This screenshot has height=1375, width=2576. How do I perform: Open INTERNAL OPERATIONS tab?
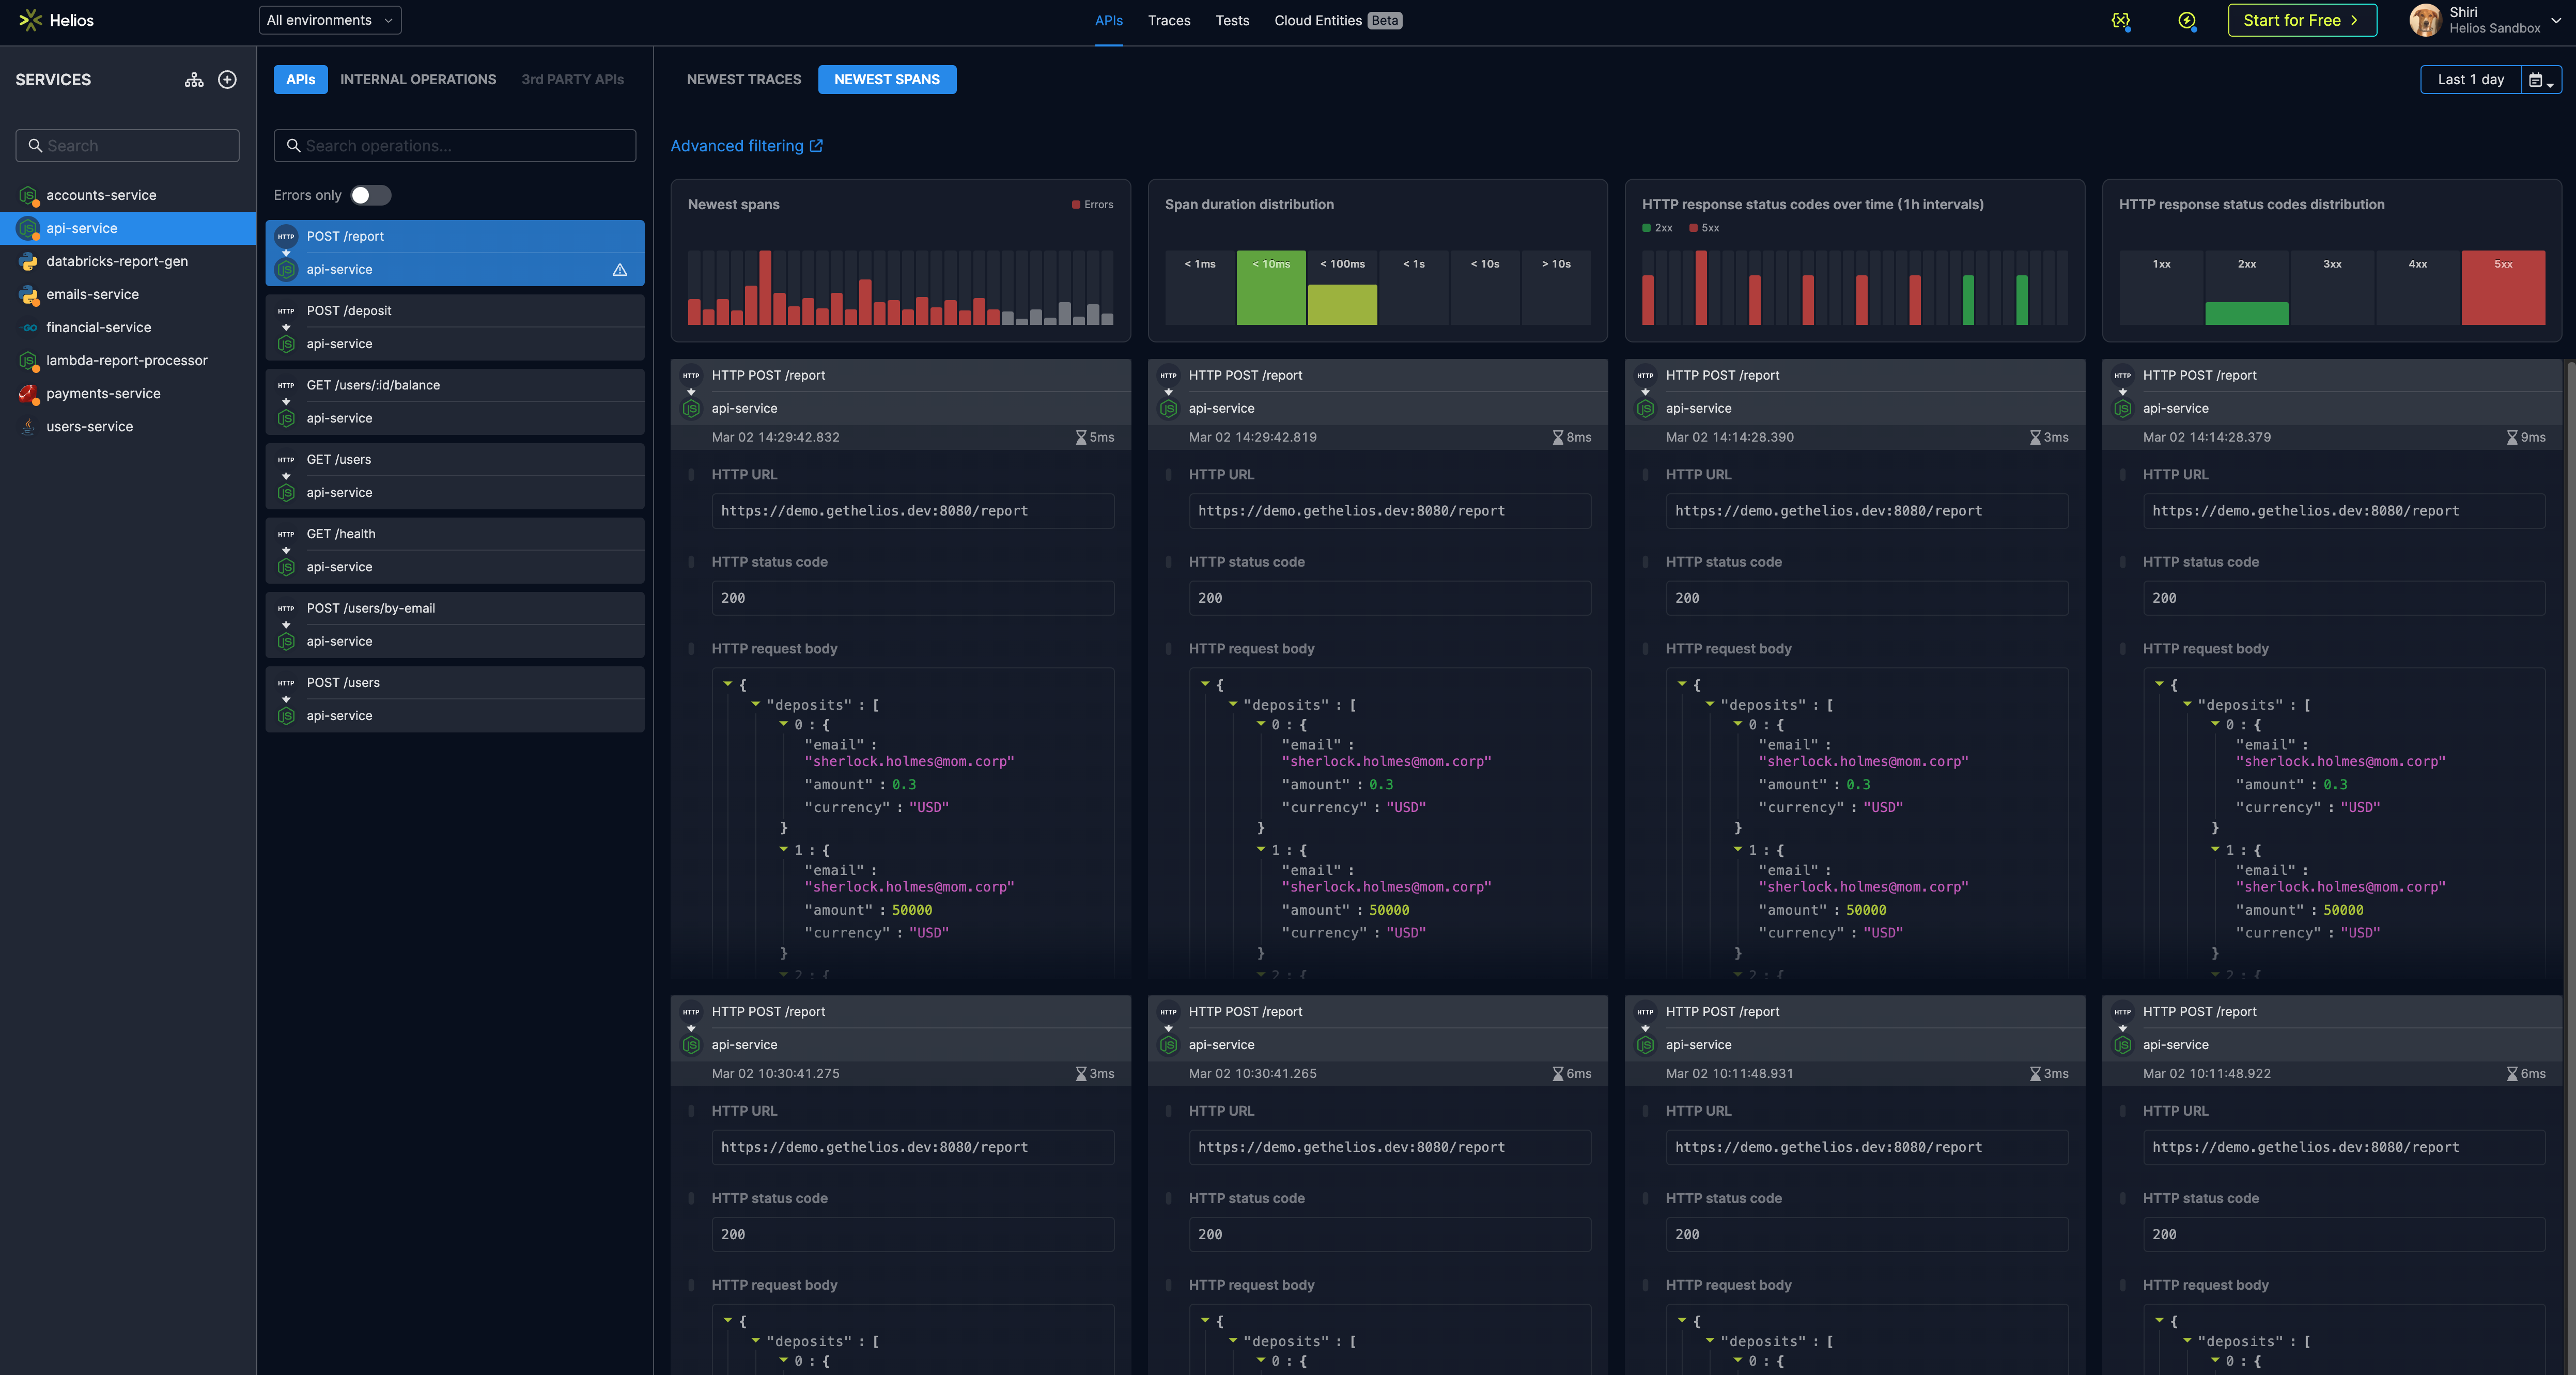pyautogui.click(x=418, y=80)
